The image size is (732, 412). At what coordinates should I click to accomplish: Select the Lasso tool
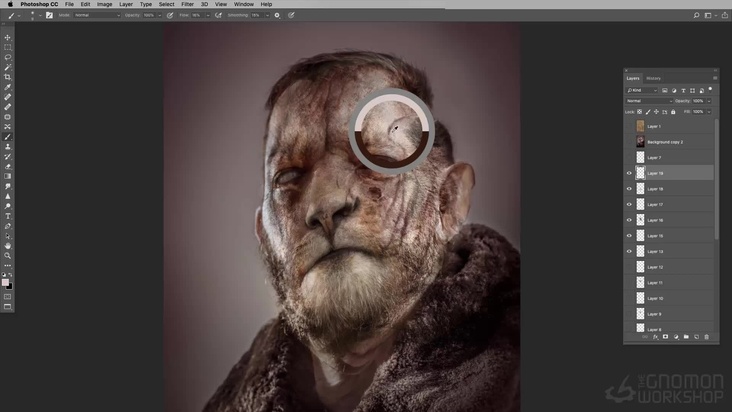7,57
